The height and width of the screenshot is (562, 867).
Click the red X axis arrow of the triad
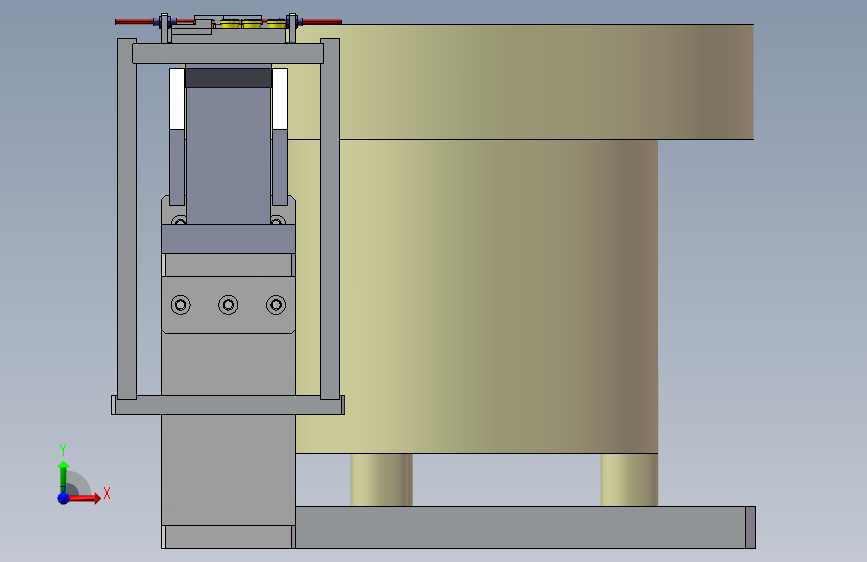pyautogui.click(x=83, y=498)
